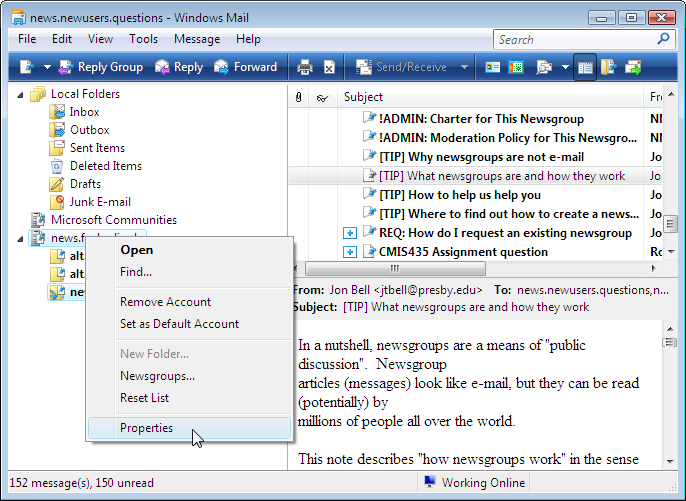Open the Tools menu

[x=143, y=39]
